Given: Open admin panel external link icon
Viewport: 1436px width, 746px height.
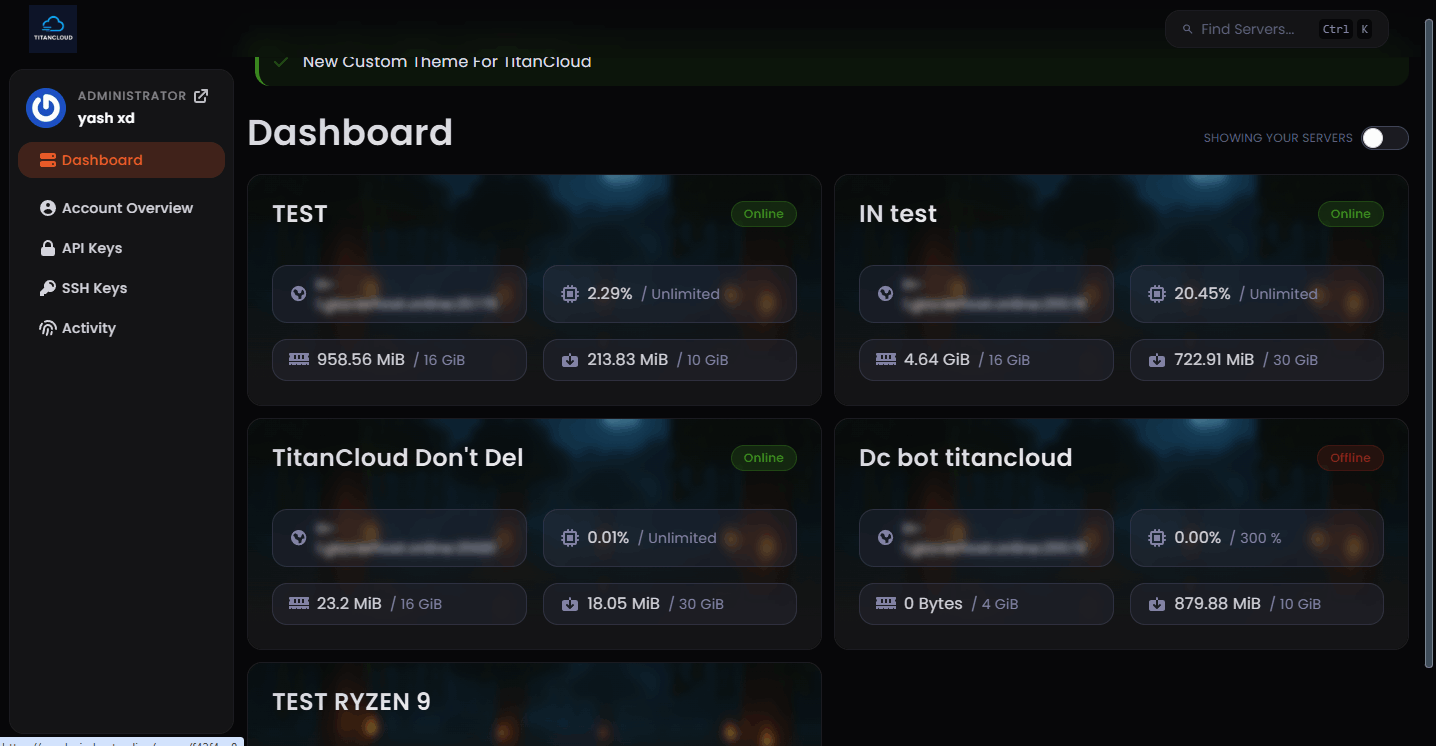Looking at the screenshot, I should 201,96.
